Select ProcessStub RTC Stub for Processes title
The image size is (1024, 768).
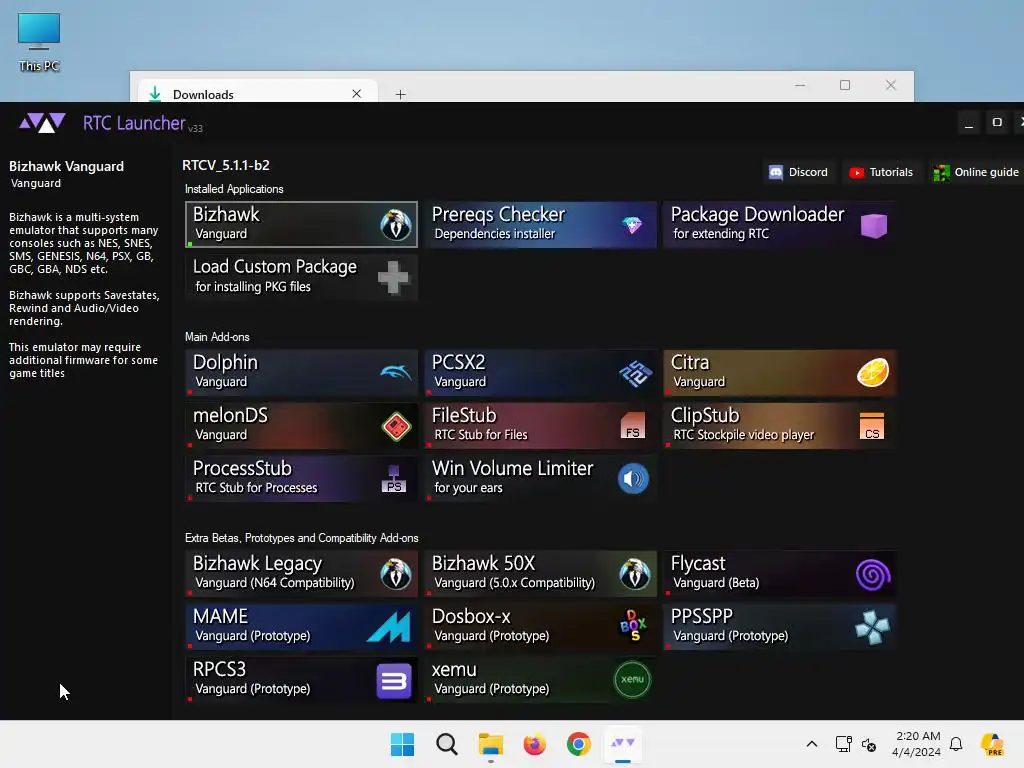coord(242,468)
